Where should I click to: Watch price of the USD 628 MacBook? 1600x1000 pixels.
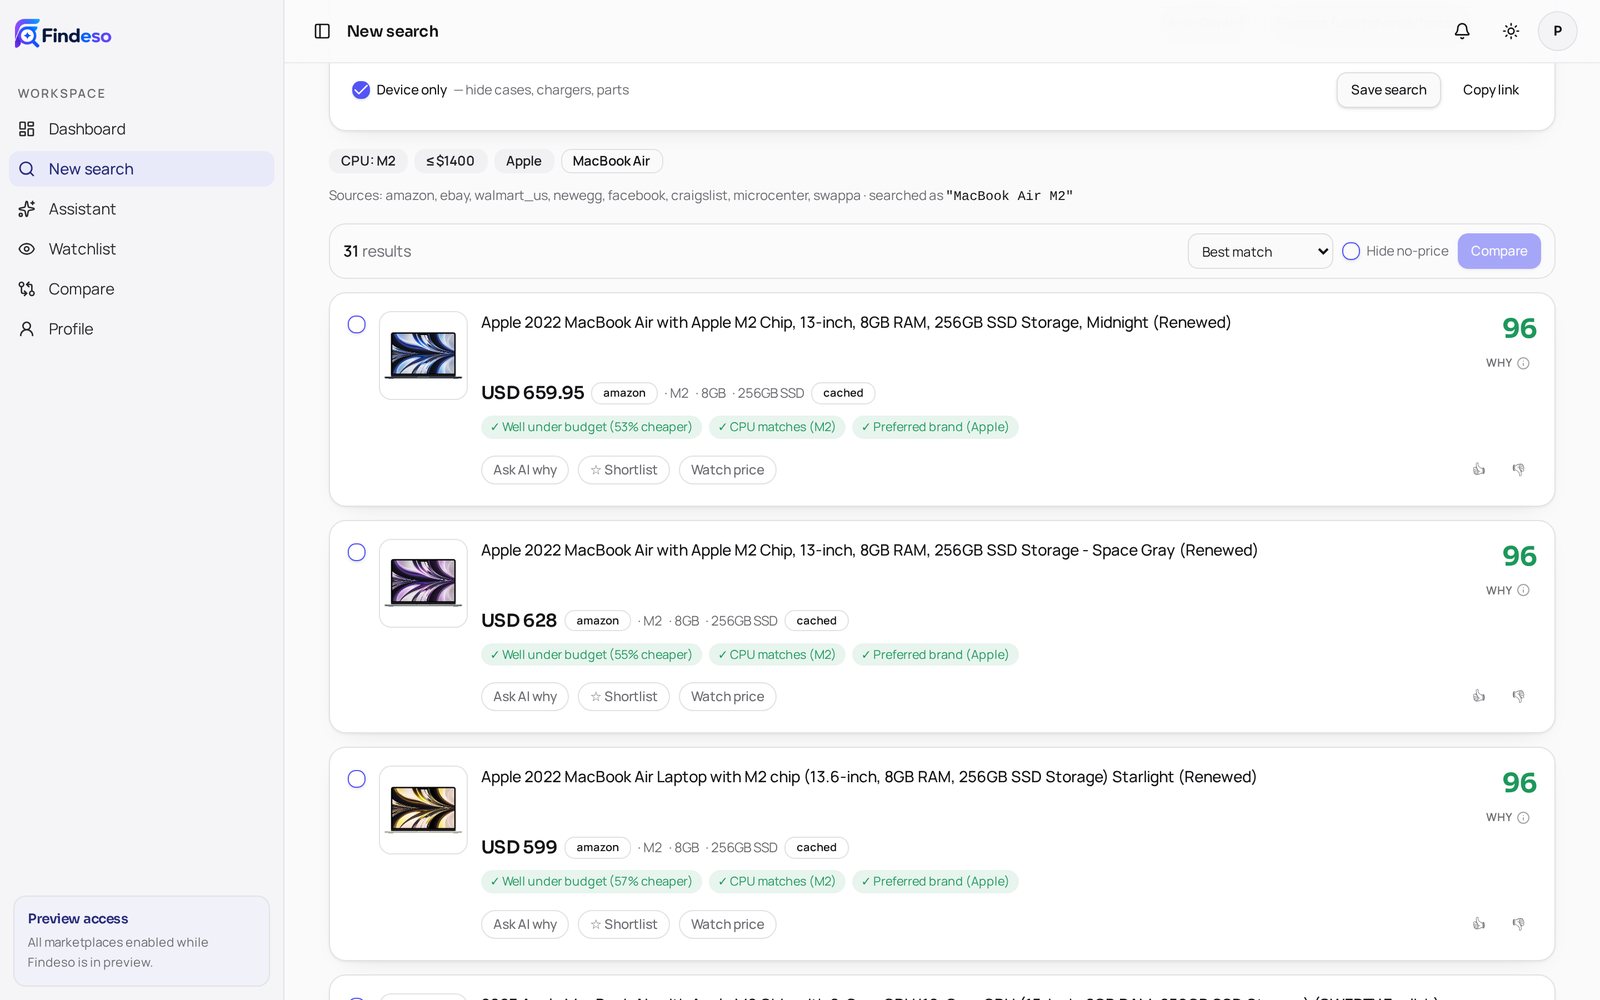[727, 697]
